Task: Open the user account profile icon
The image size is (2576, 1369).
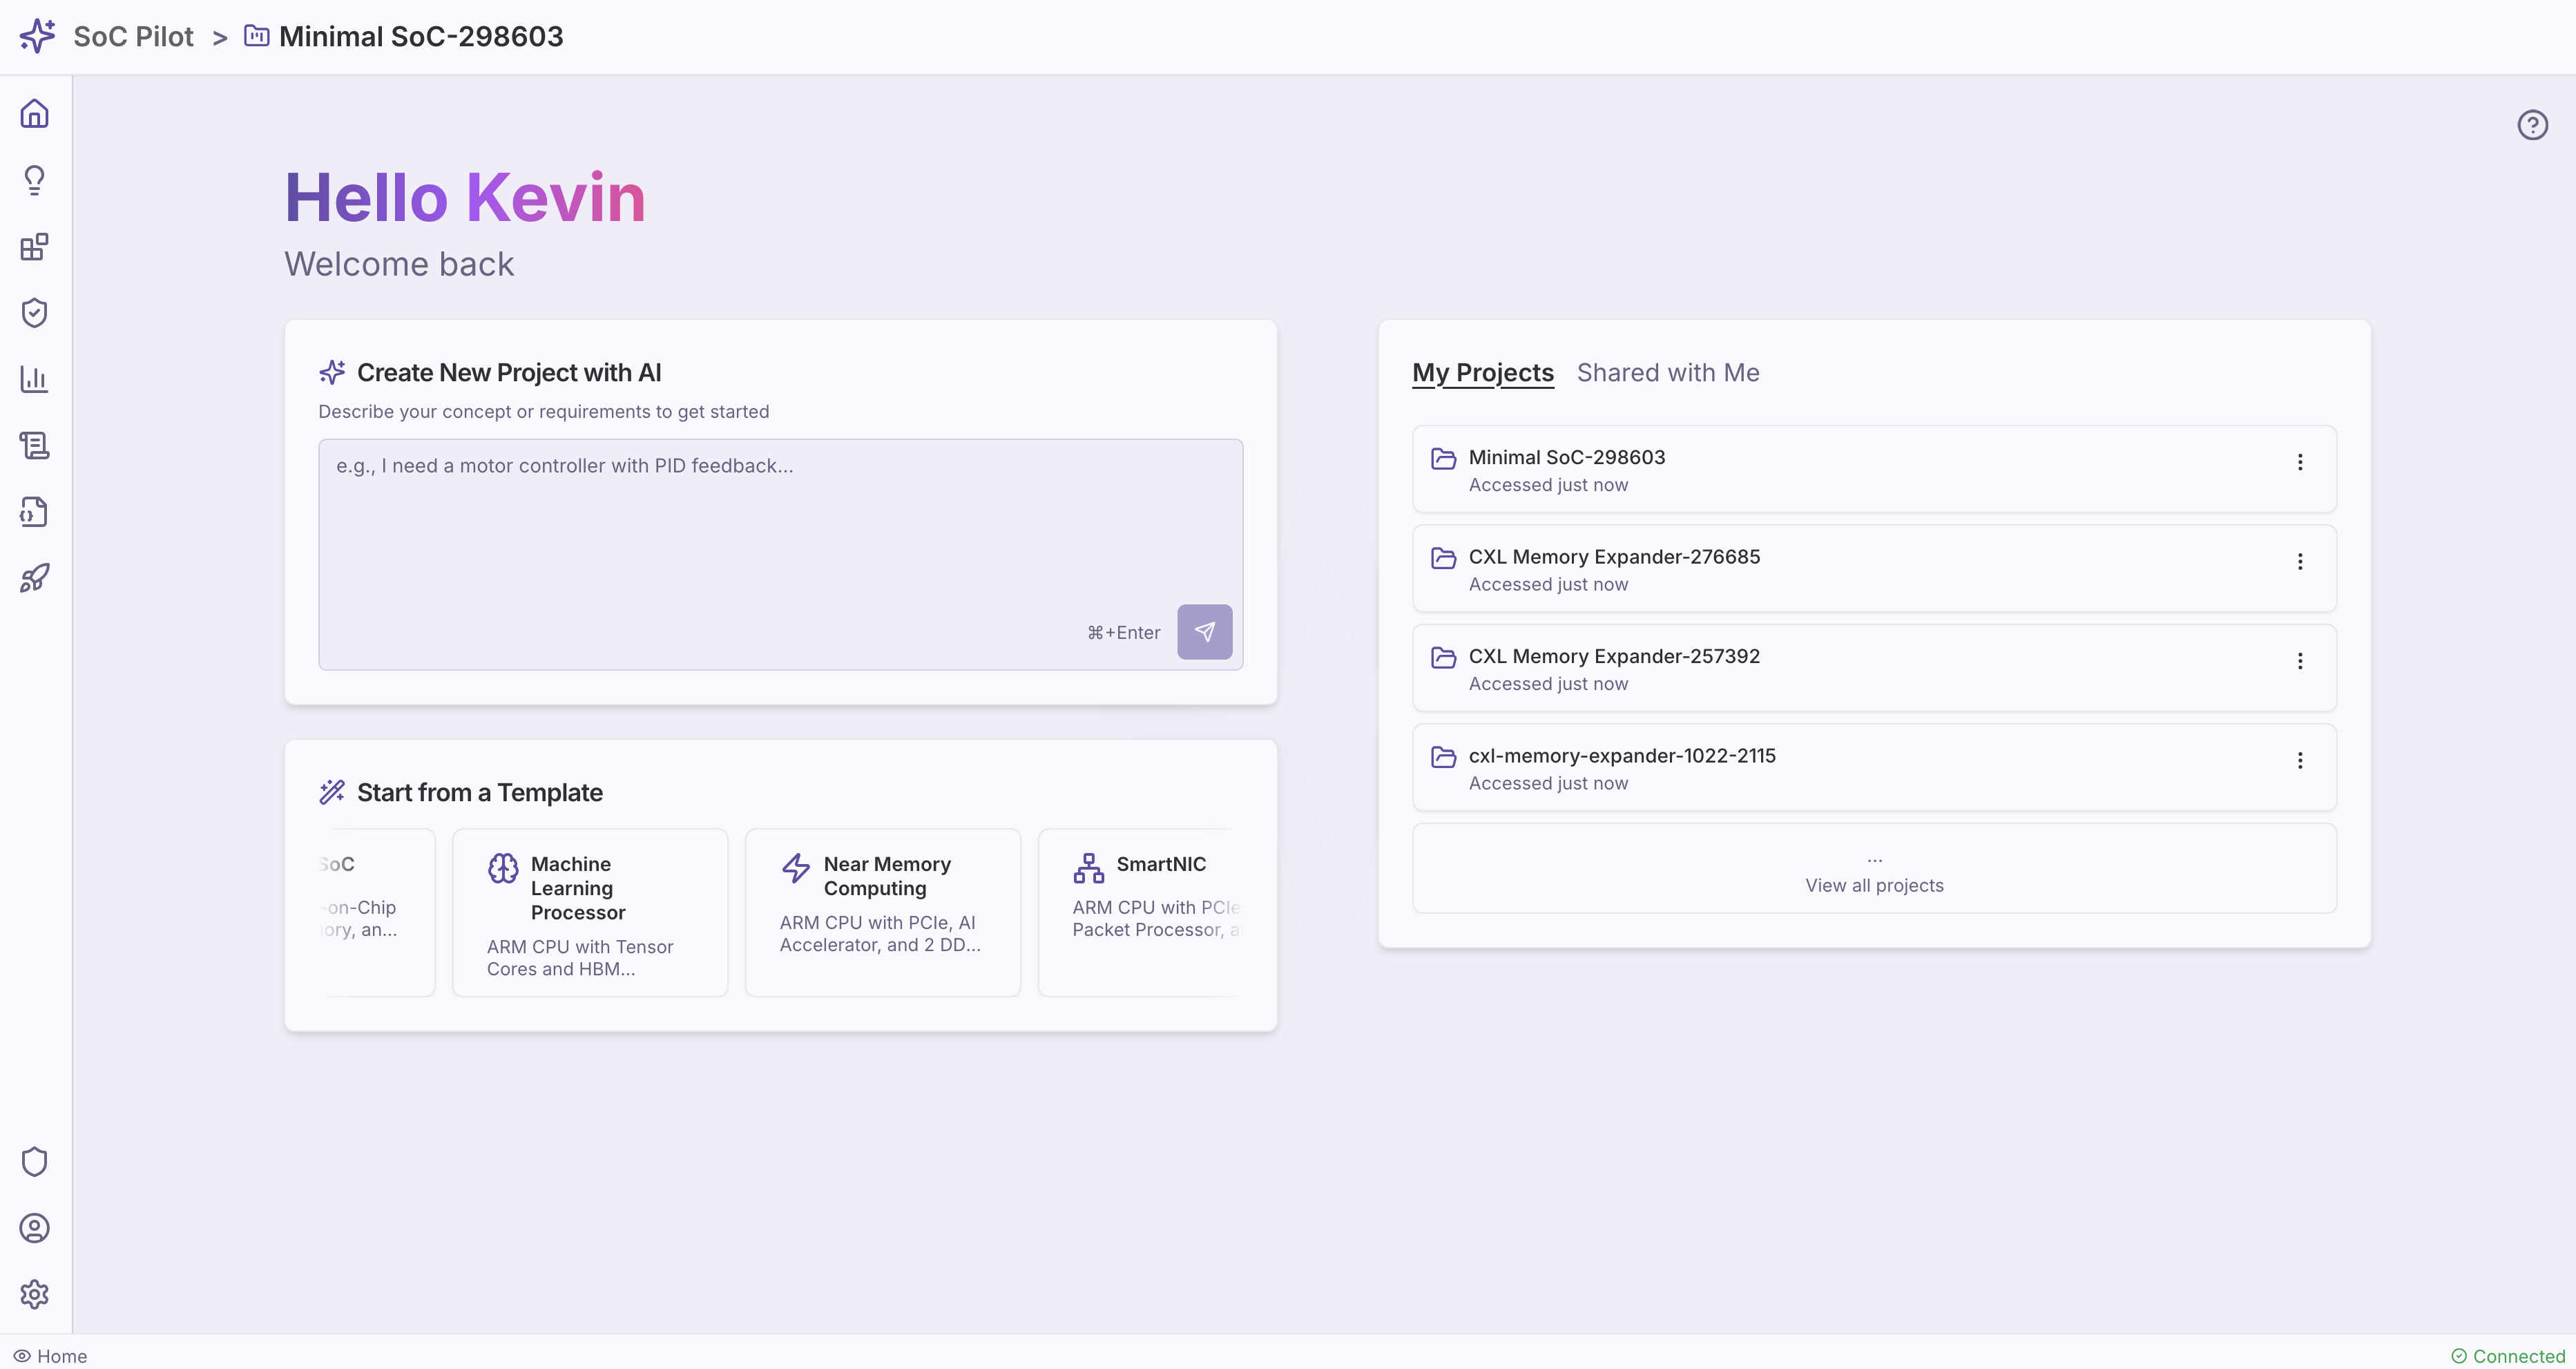Action: click(34, 1228)
